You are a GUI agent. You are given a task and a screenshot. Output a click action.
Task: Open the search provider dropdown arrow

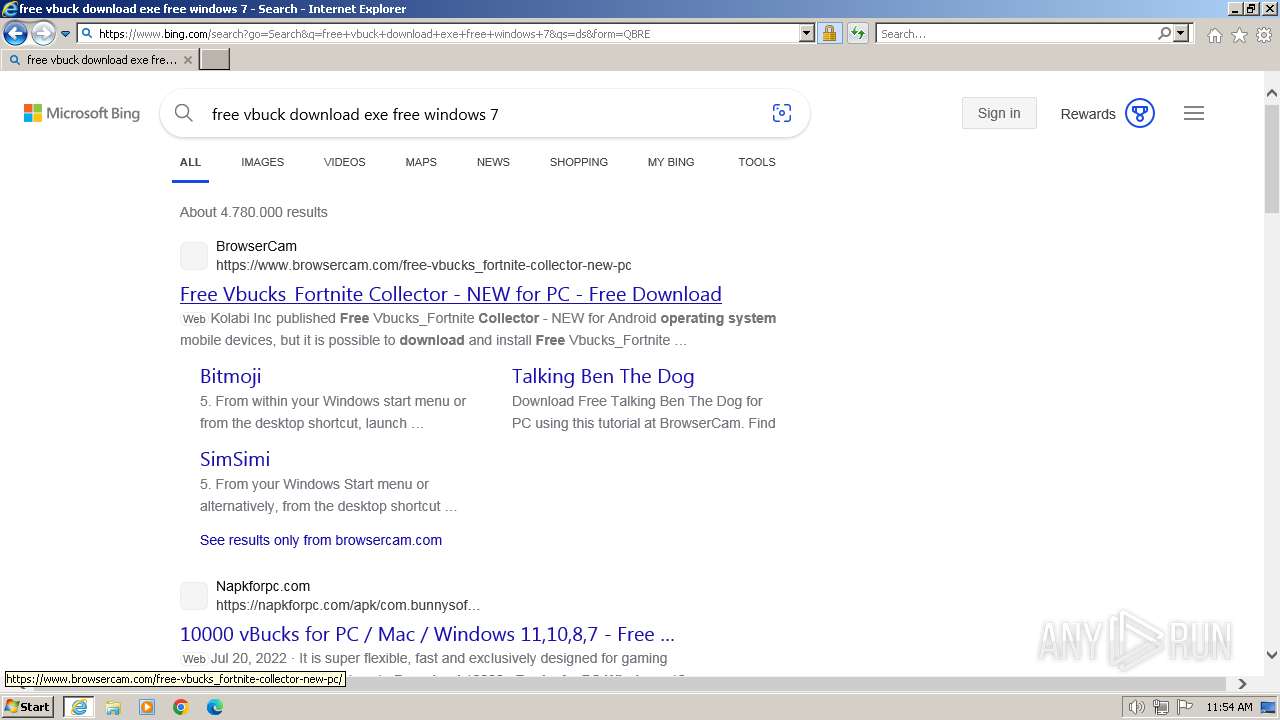point(1181,33)
